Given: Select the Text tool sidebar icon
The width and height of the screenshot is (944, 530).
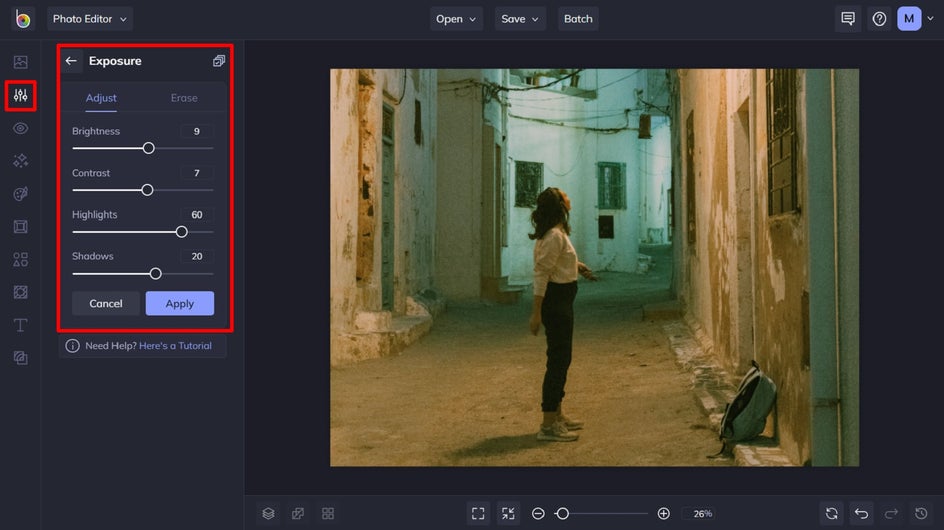Looking at the screenshot, I should 20,325.
